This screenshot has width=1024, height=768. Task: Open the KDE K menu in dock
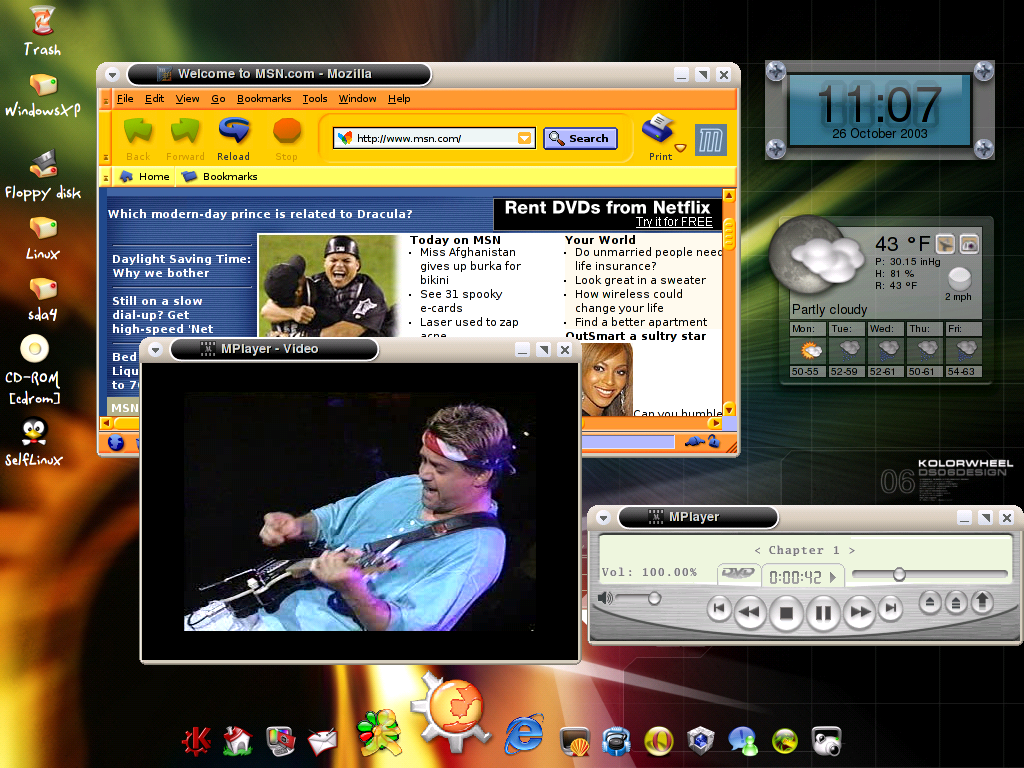click(x=196, y=741)
